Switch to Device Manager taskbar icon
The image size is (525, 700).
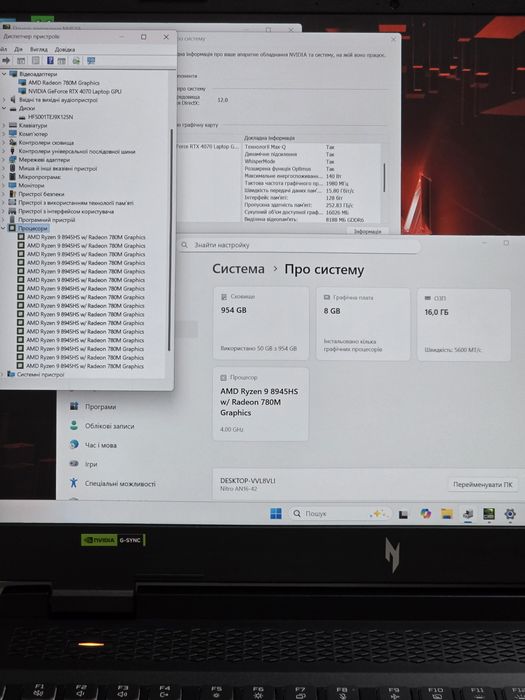(x=468, y=514)
